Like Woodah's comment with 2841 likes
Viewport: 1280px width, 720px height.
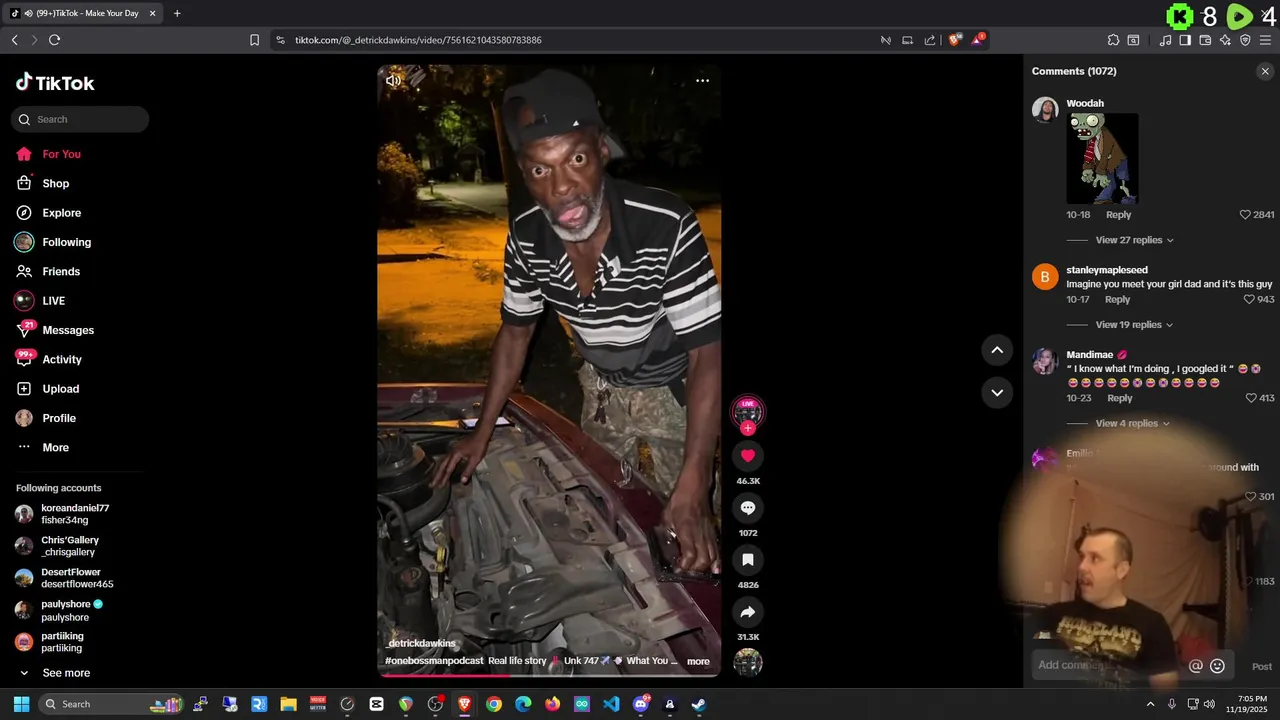(1245, 215)
